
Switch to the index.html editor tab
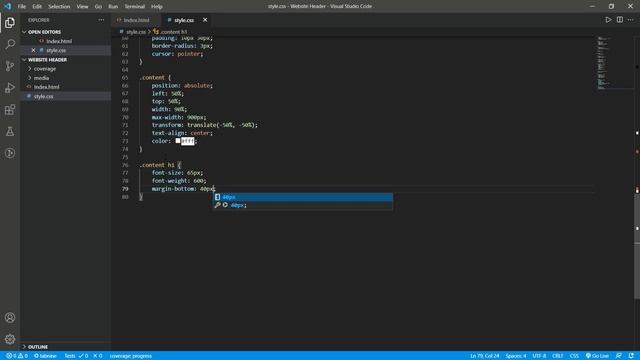(x=136, y=20)
